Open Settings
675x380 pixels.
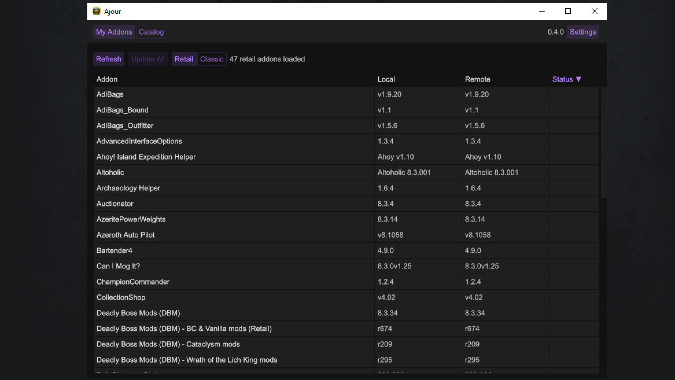582,32
